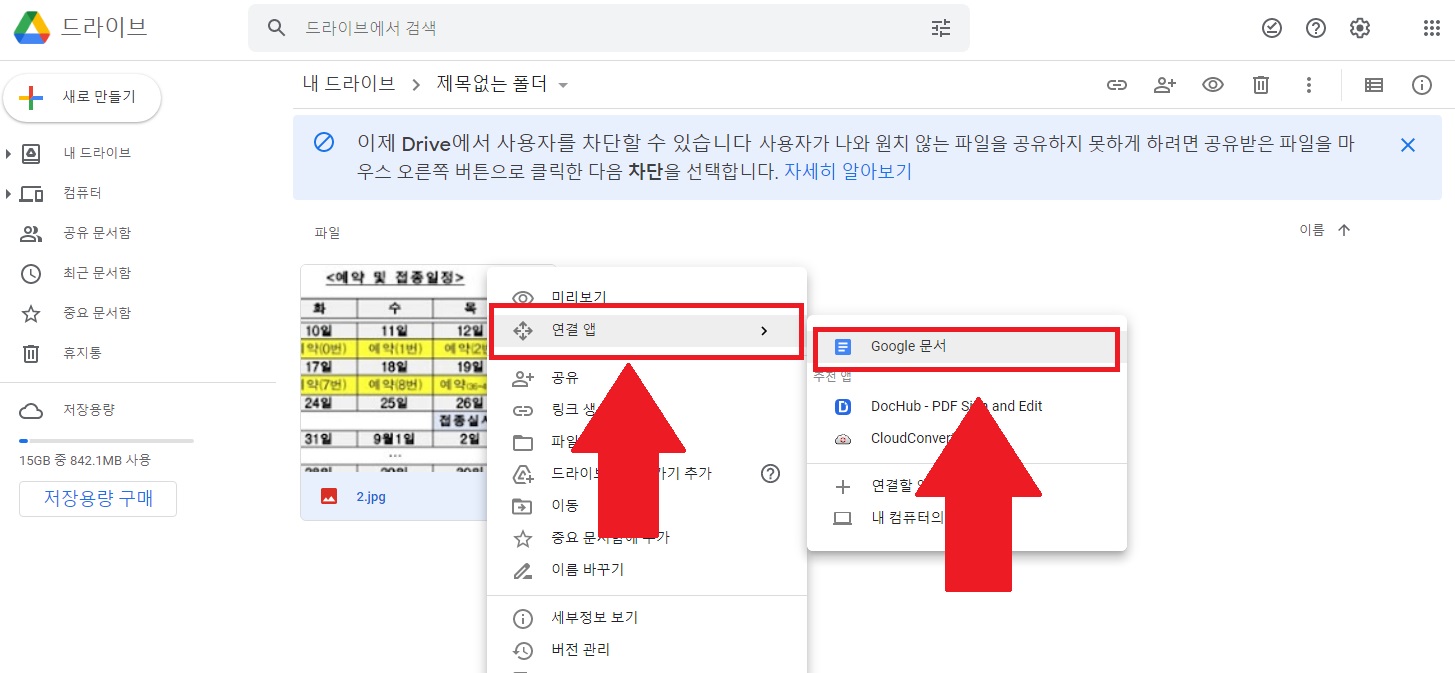Click 내 드라이브 breadcrumb

coord(349,84)
